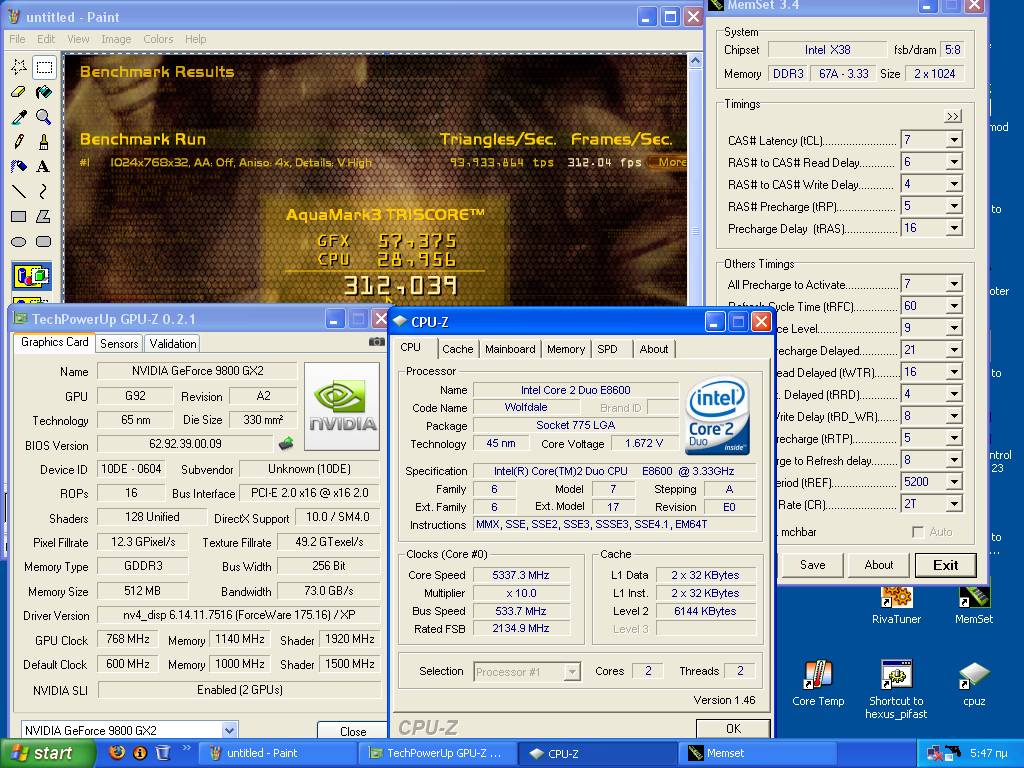Open the Cache tab in CPU-Z
This screenshot has width=1024, height=768.
click(x=457, y=349)
